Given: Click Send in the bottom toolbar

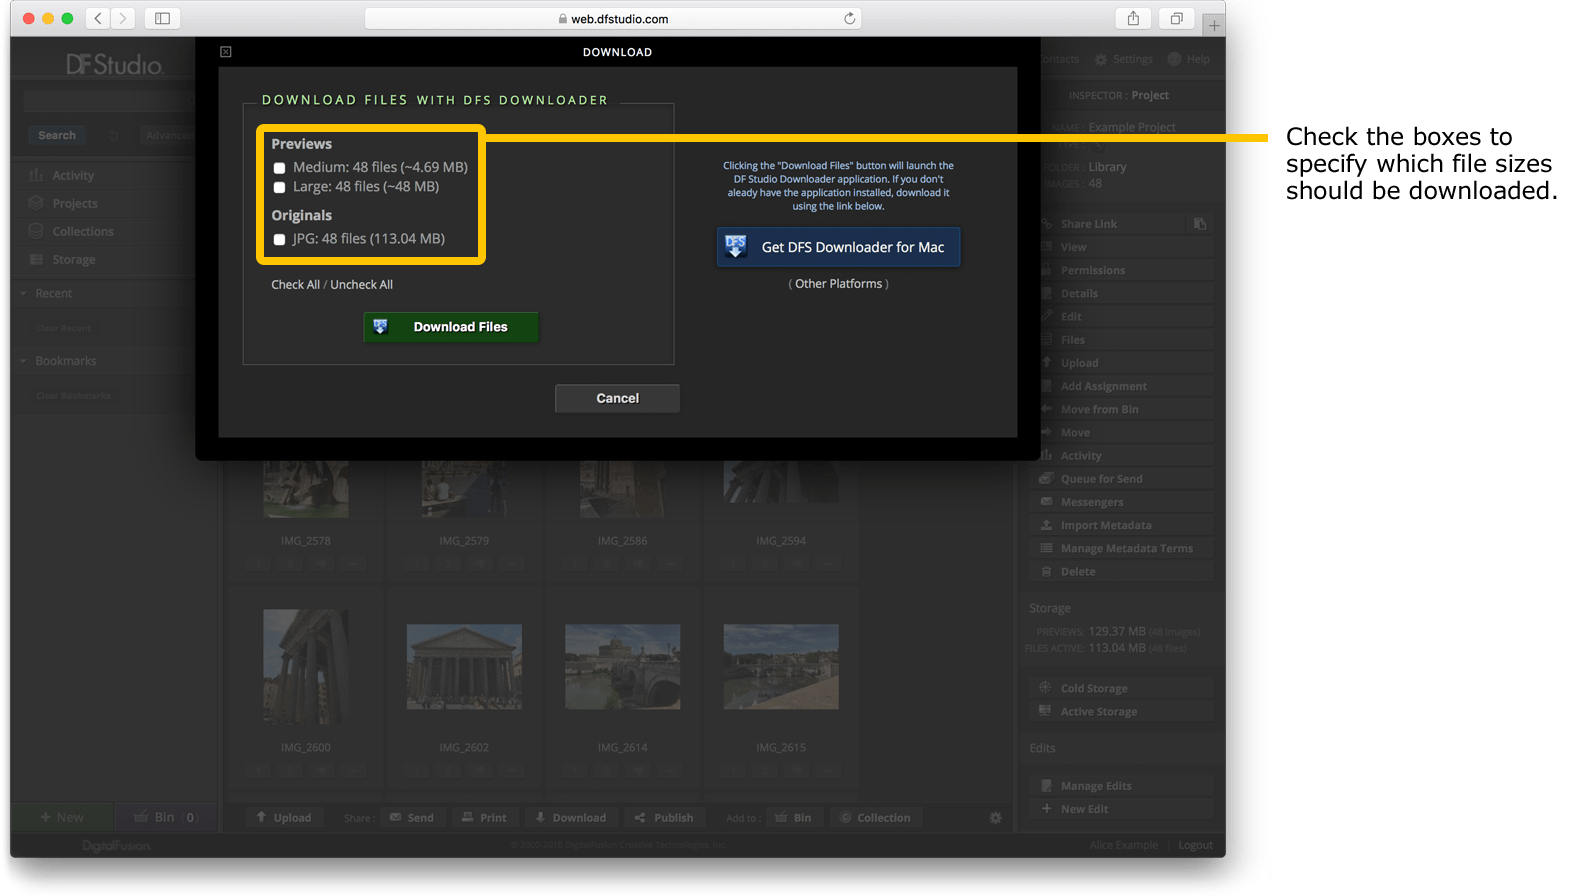Looking at the screenshot, I should (411, 817).
